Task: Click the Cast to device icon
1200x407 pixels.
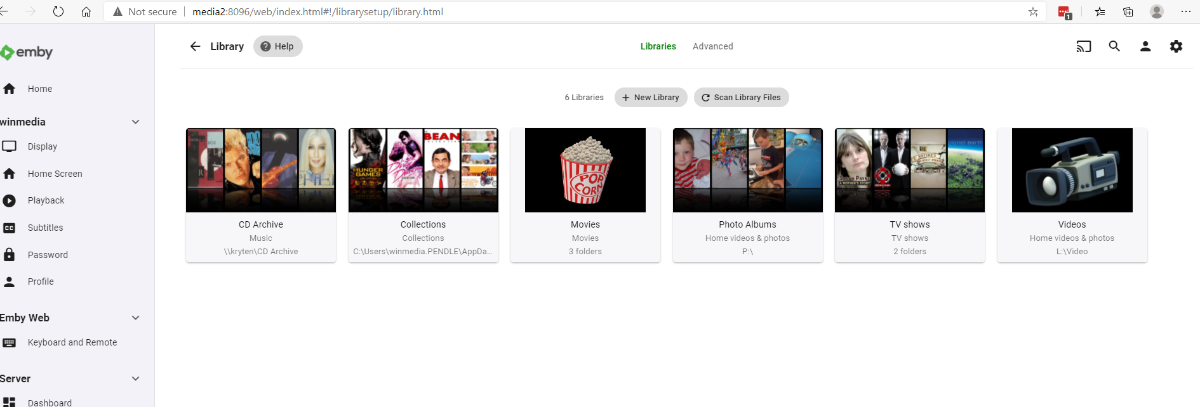Action: click(1083, 46)
